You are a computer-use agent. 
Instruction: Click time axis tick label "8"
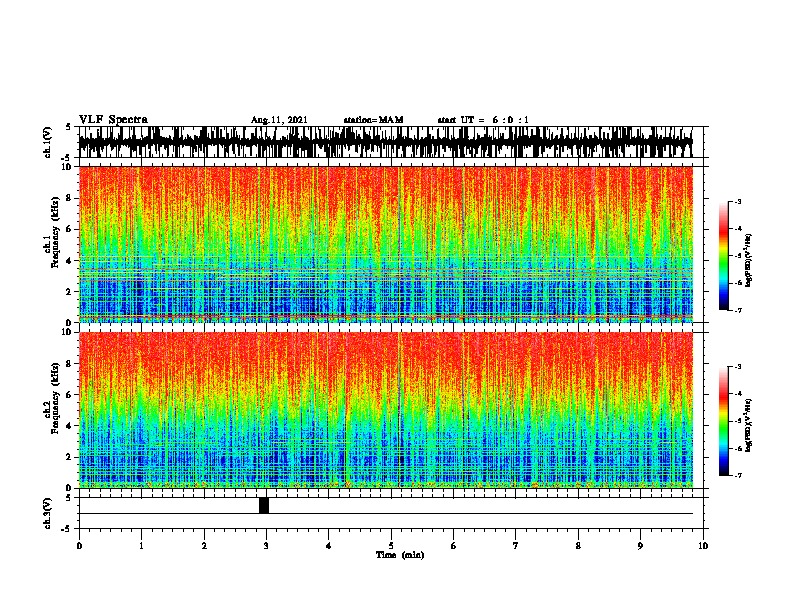(578, 546)
